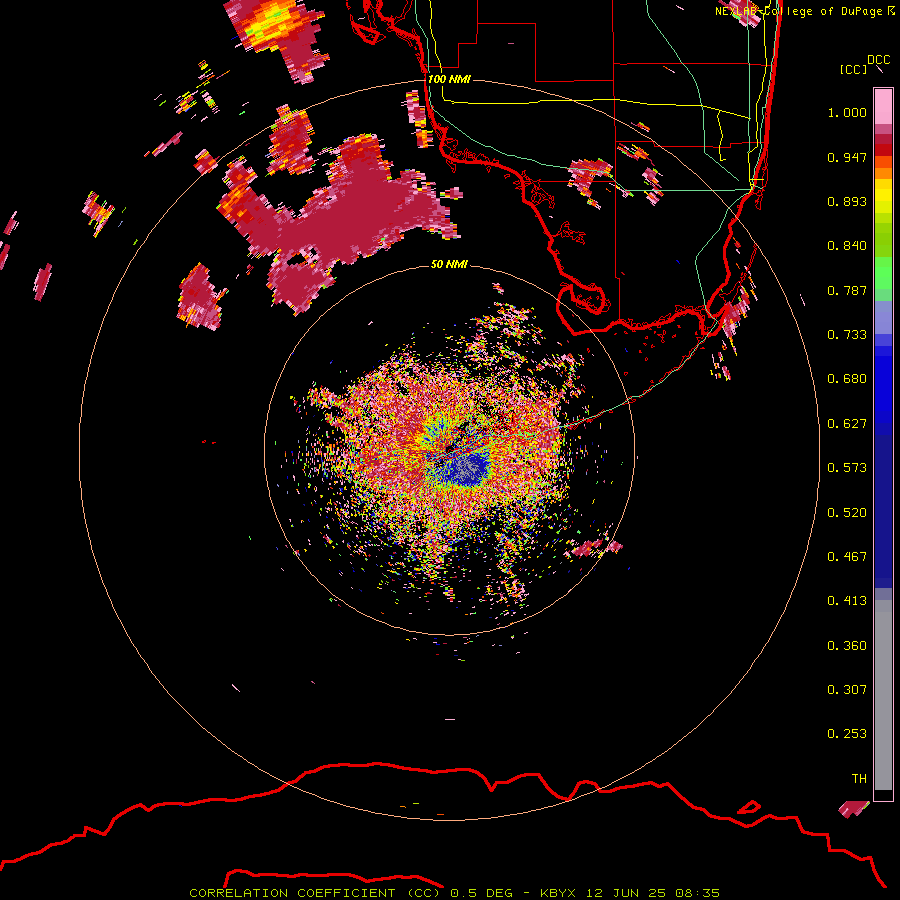Image resolution: width=900 pixels, height=900 pixels.
Task: Click the 50 NMI range ring label
Action: pos(449,264)
